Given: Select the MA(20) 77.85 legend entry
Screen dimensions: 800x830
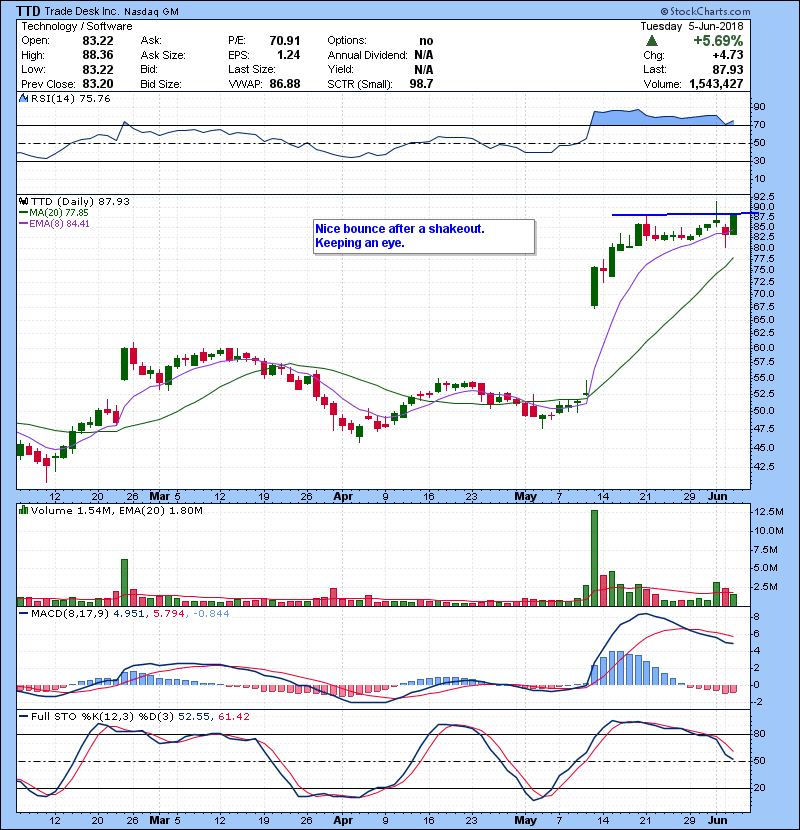Looking at the screenshot, I should pos(53,213).
